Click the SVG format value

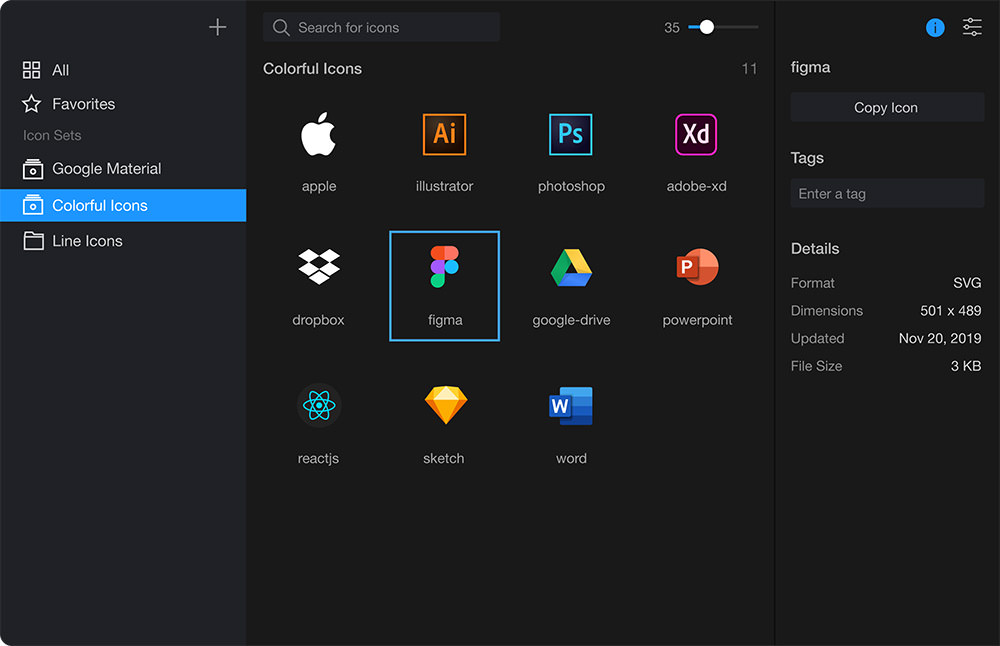[x=967, y=283]
